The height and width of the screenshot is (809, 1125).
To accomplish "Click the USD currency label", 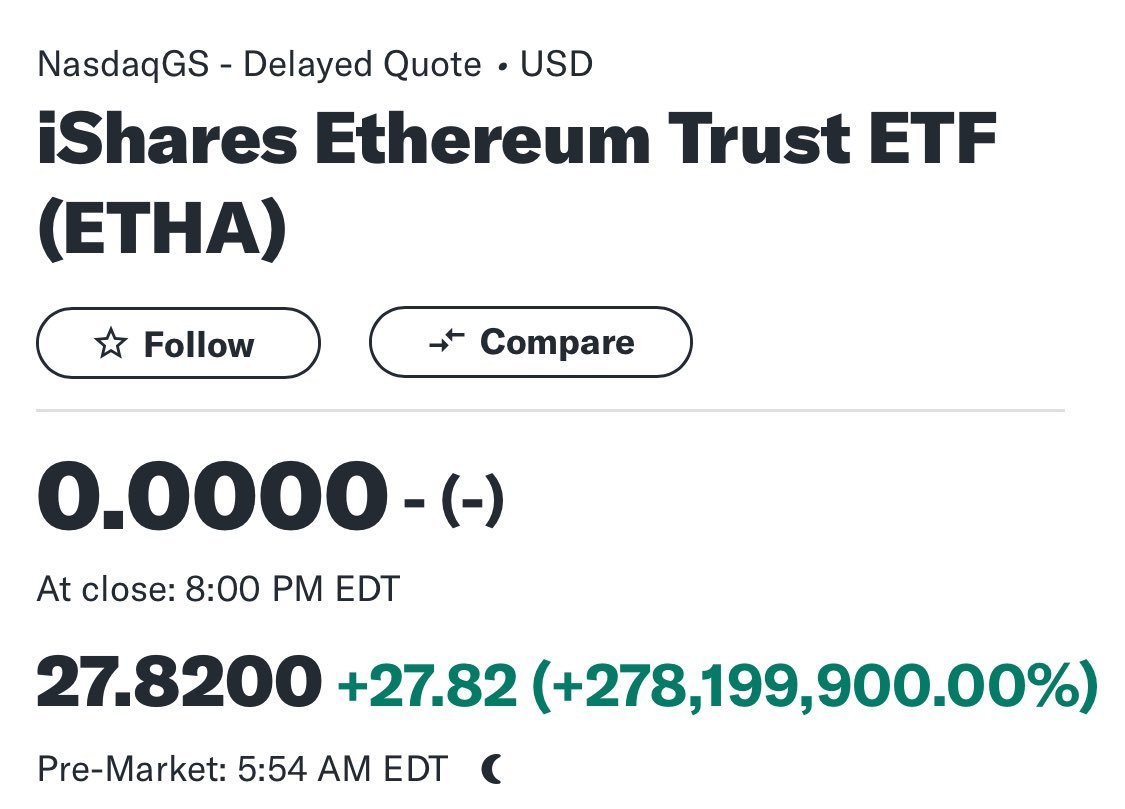I will (x=556, y=64).
